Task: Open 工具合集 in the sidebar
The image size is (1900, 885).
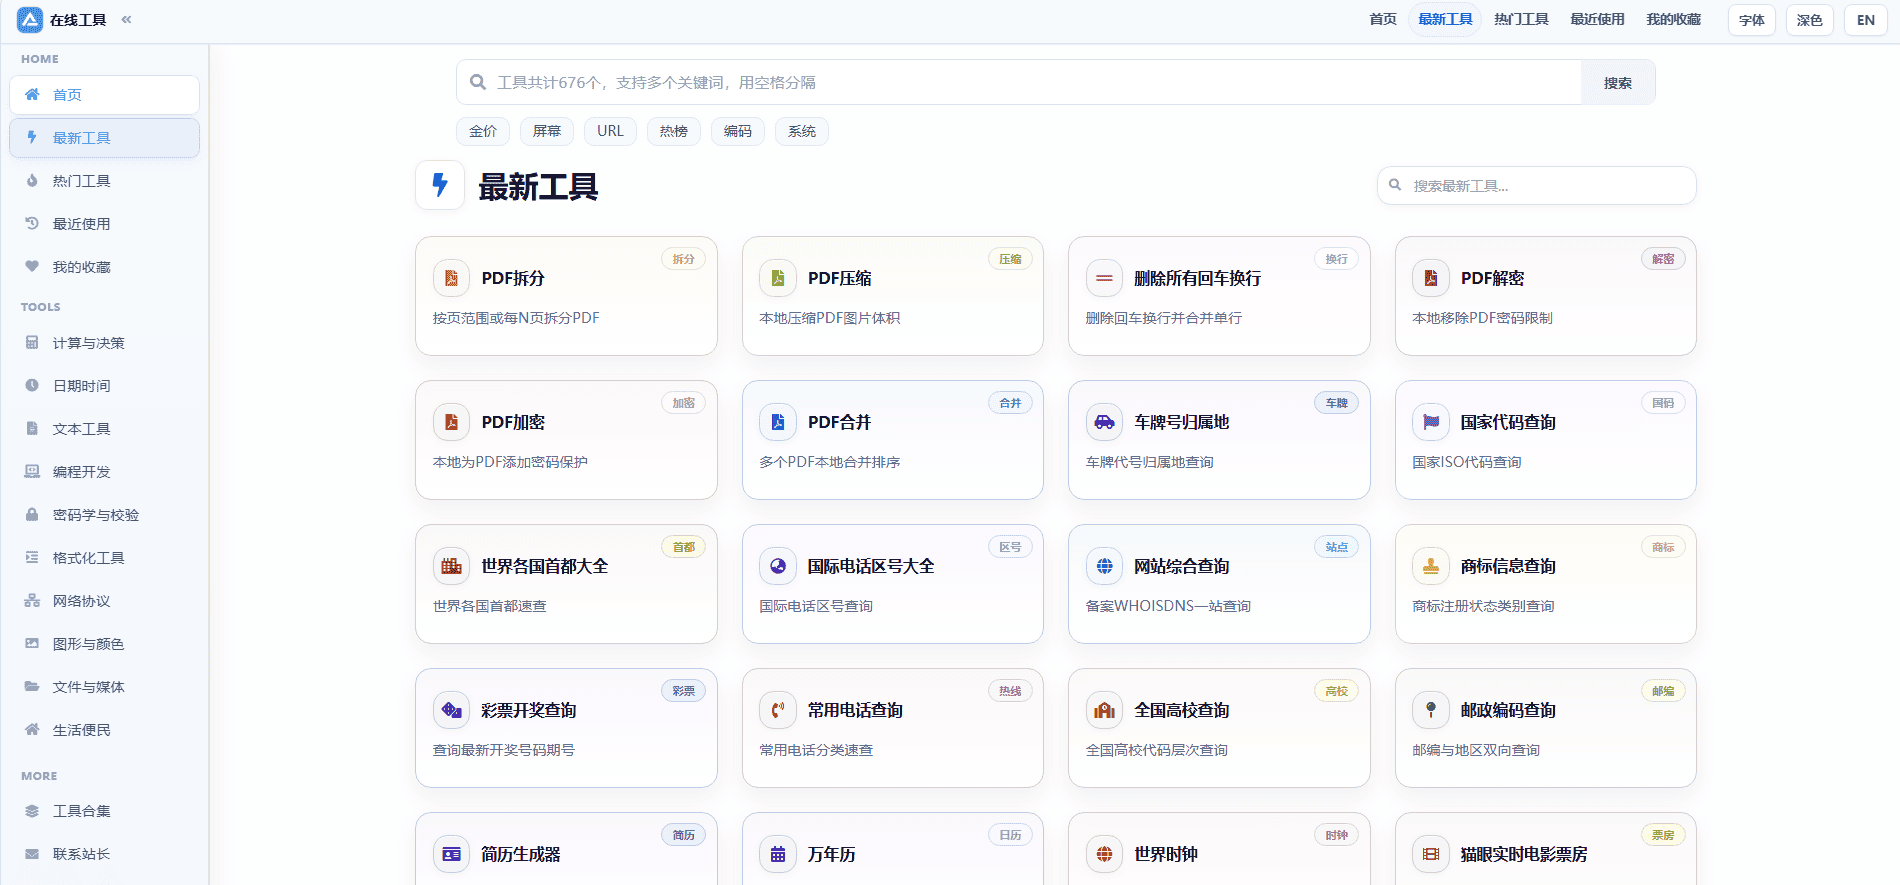Action: coord(104,811)
